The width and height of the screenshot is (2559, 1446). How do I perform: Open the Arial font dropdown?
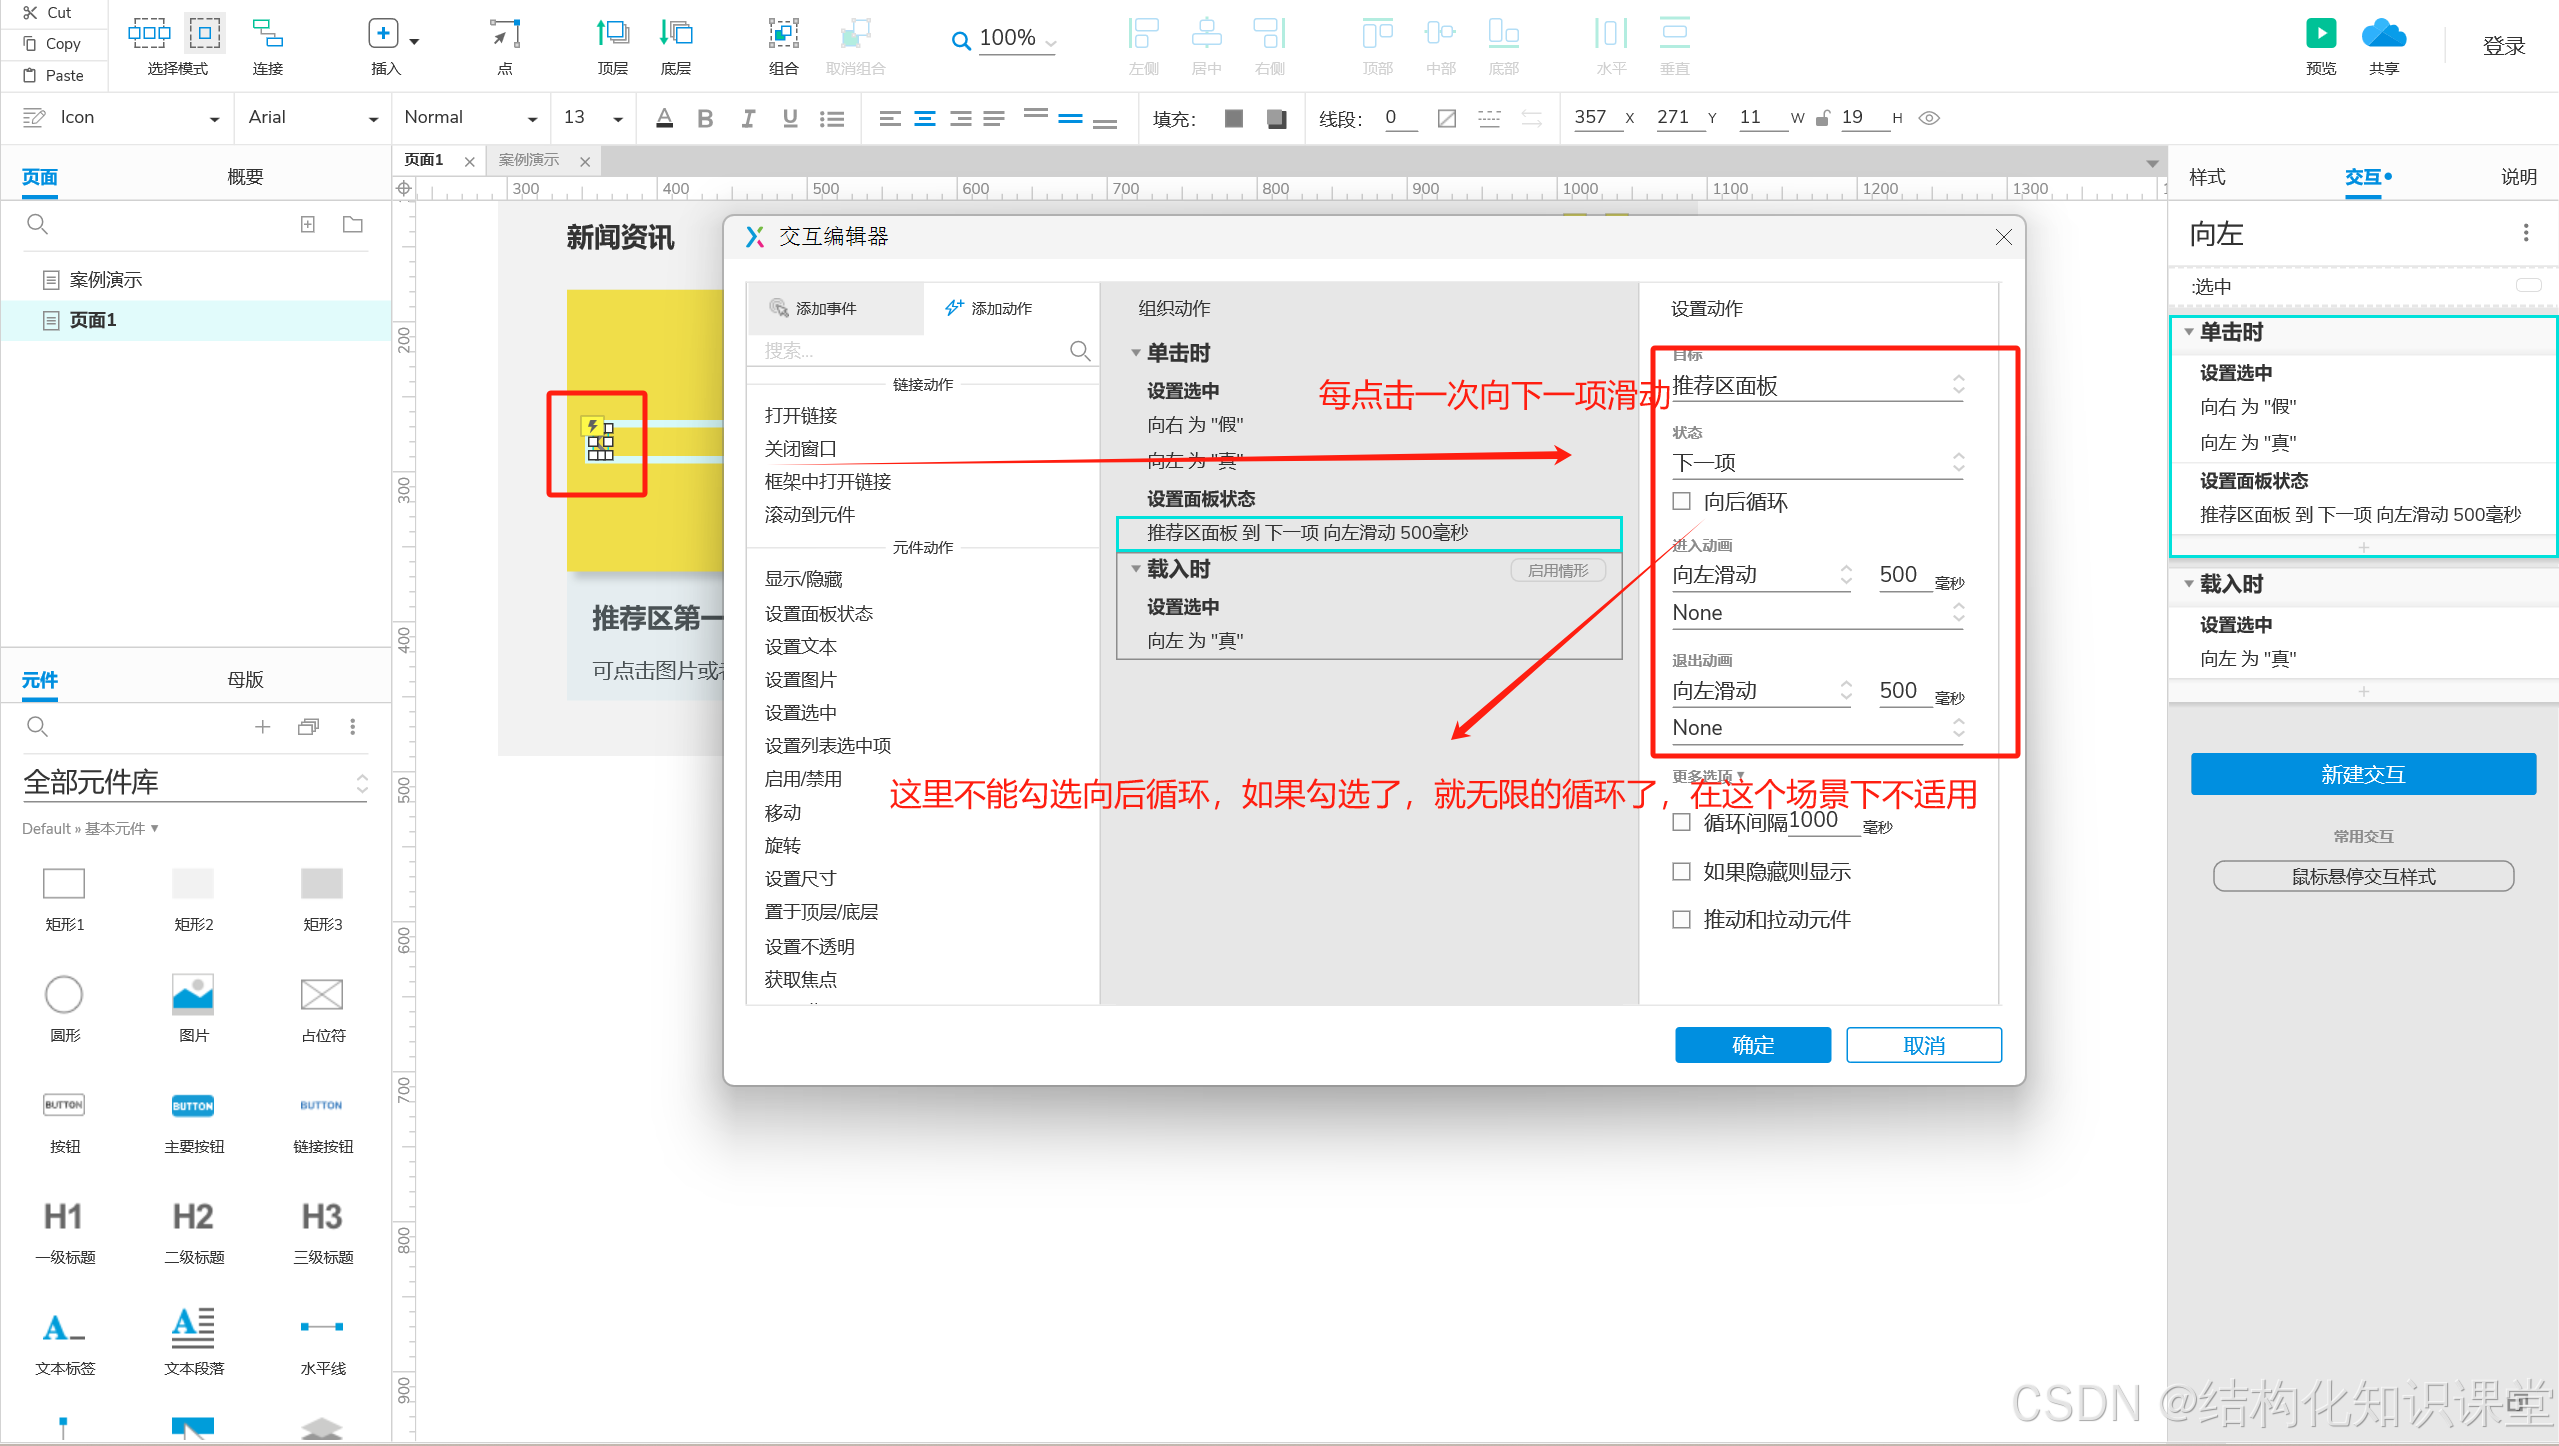point(313,118)
